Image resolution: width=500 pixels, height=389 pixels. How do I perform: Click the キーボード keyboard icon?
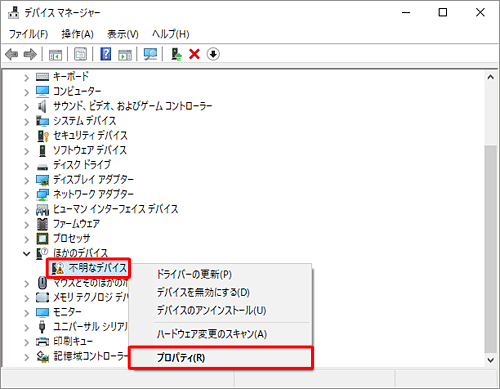pos(42,77)
